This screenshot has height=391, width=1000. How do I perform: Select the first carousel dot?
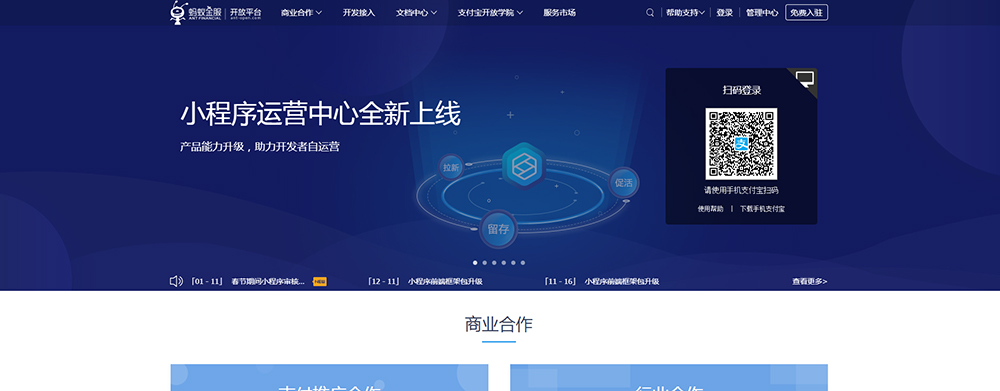tap(475, 263)
